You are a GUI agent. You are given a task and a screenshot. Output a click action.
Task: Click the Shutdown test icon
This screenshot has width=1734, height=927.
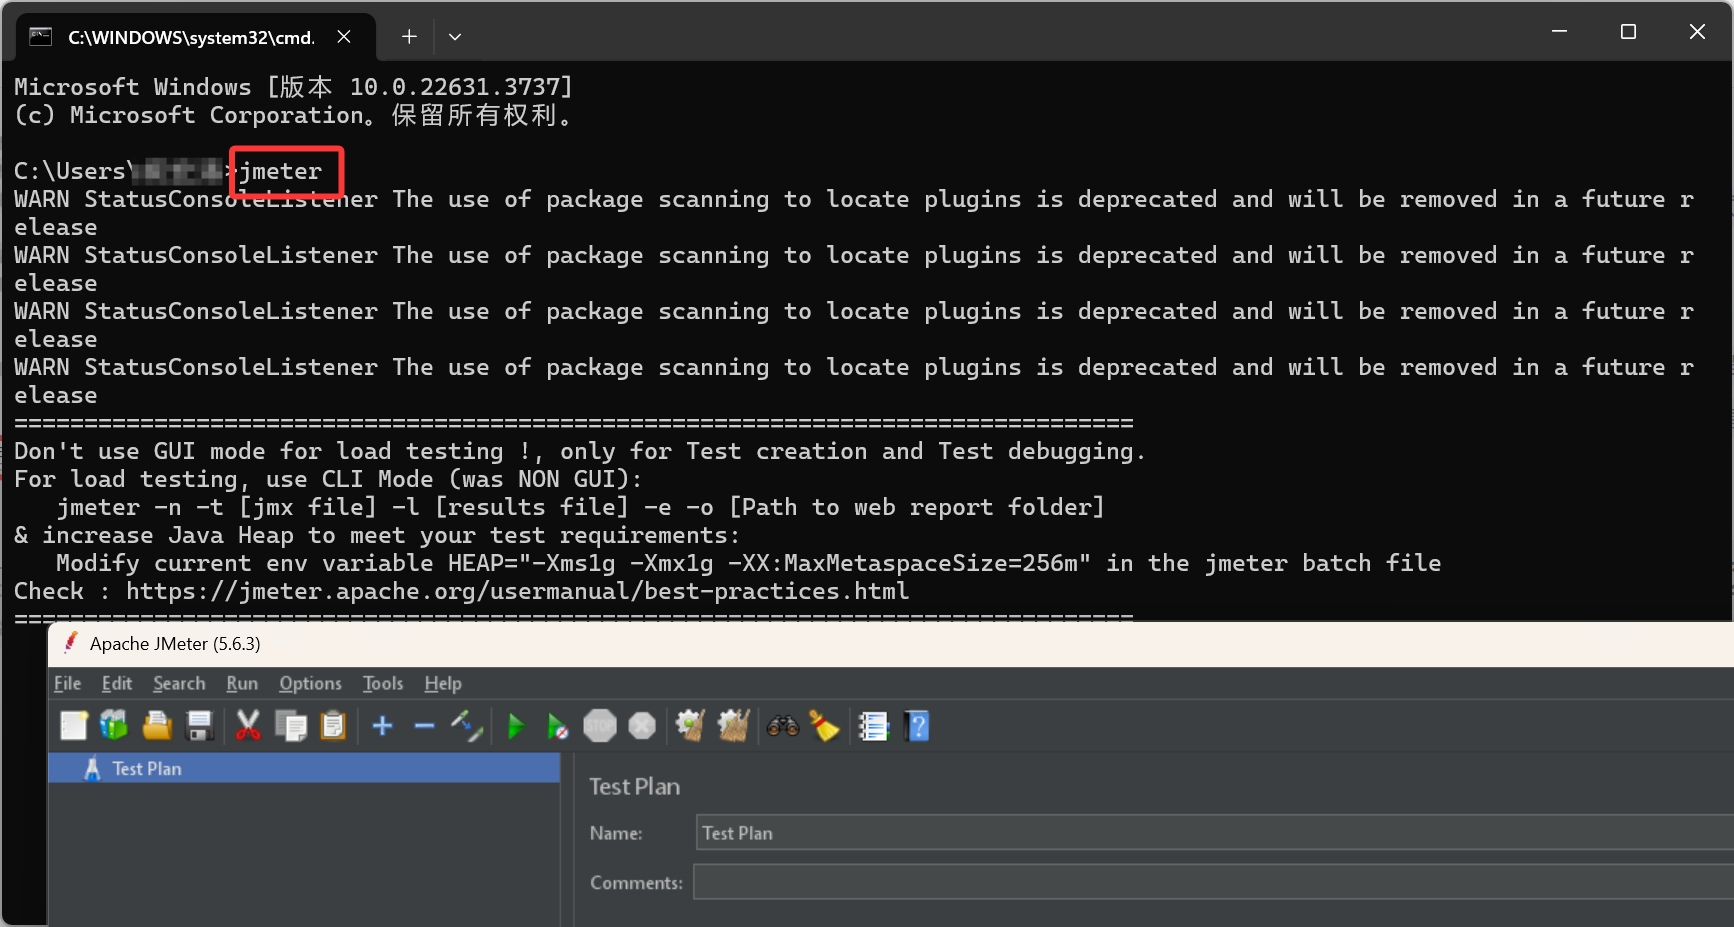point(642,726)
